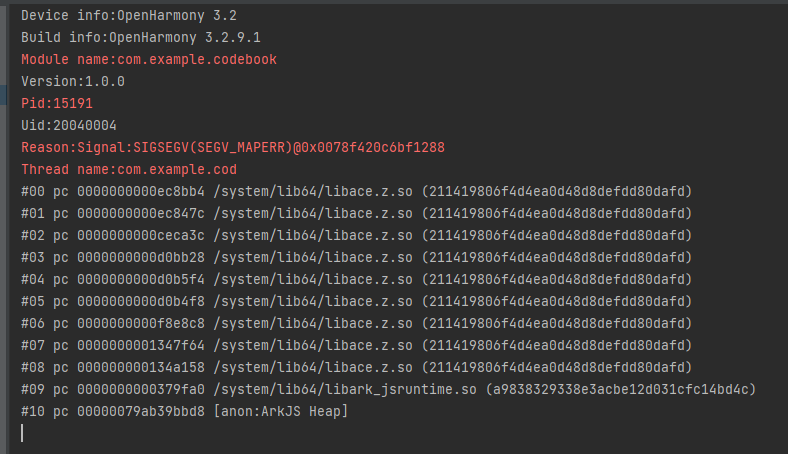Screen dimensions: 788x454
Task: Select the red Module name com.example.codebook line
Action: click(149, 59)
